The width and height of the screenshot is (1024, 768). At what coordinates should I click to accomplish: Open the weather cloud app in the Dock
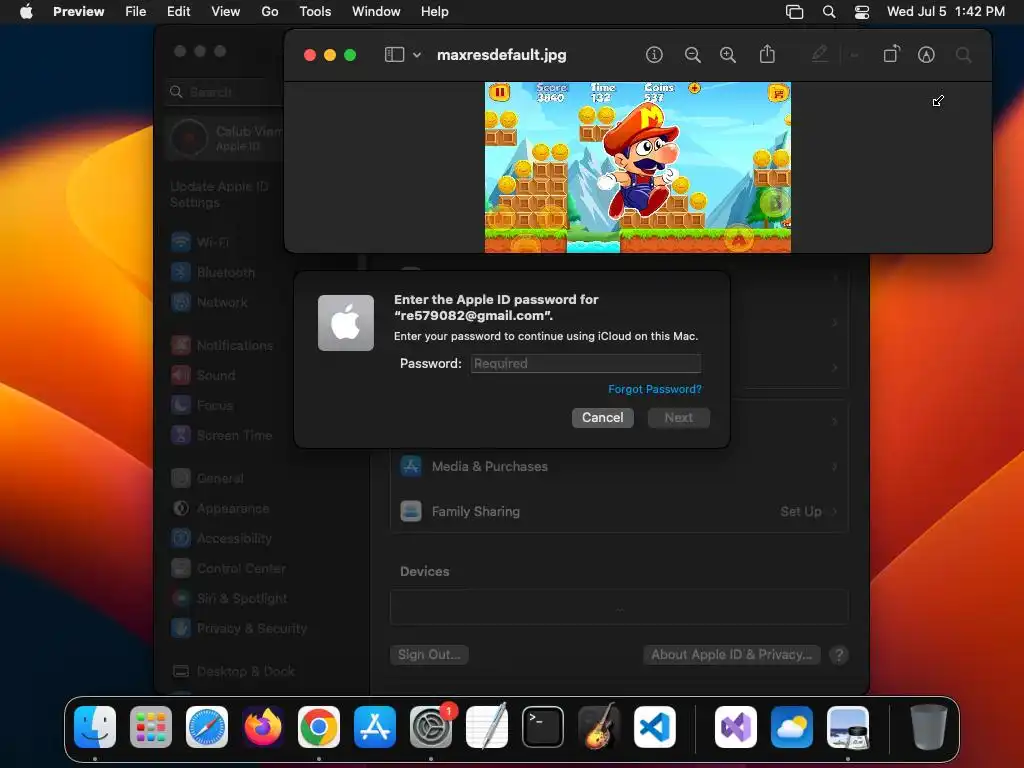coord(792,727)
